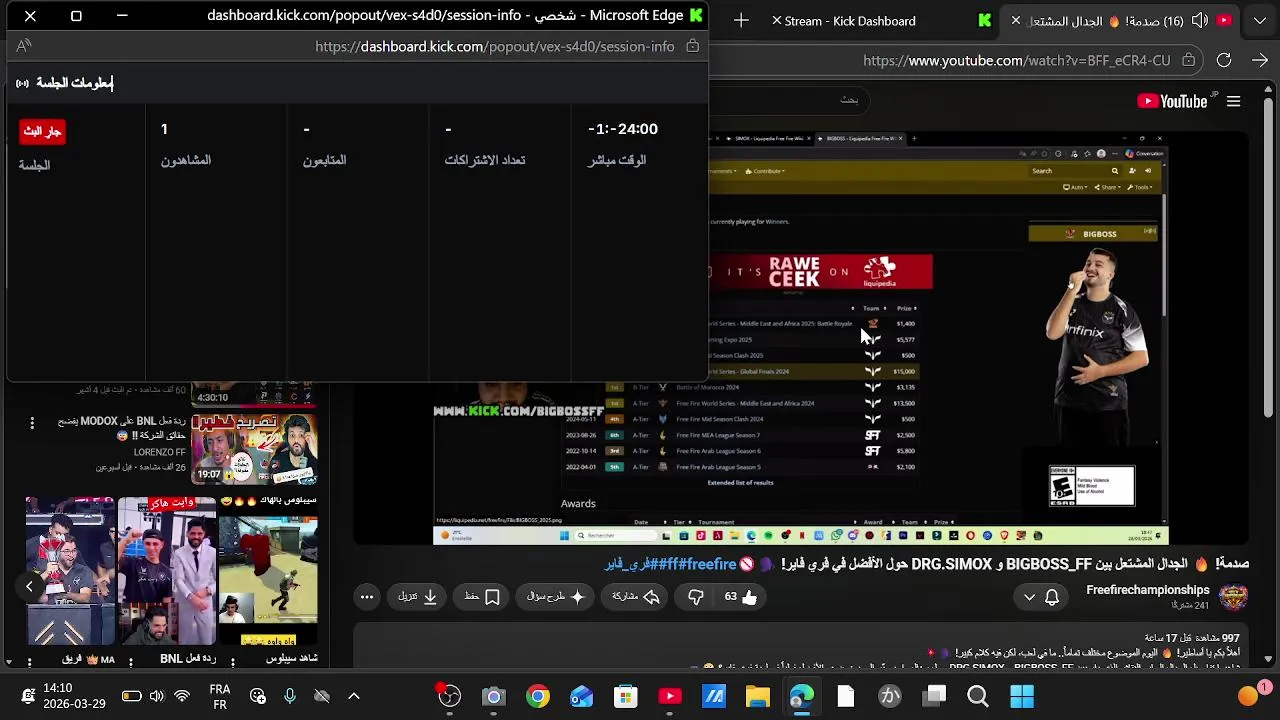Select the Kick popout URL bar
Screen dimensions: 1280x720
495,46
